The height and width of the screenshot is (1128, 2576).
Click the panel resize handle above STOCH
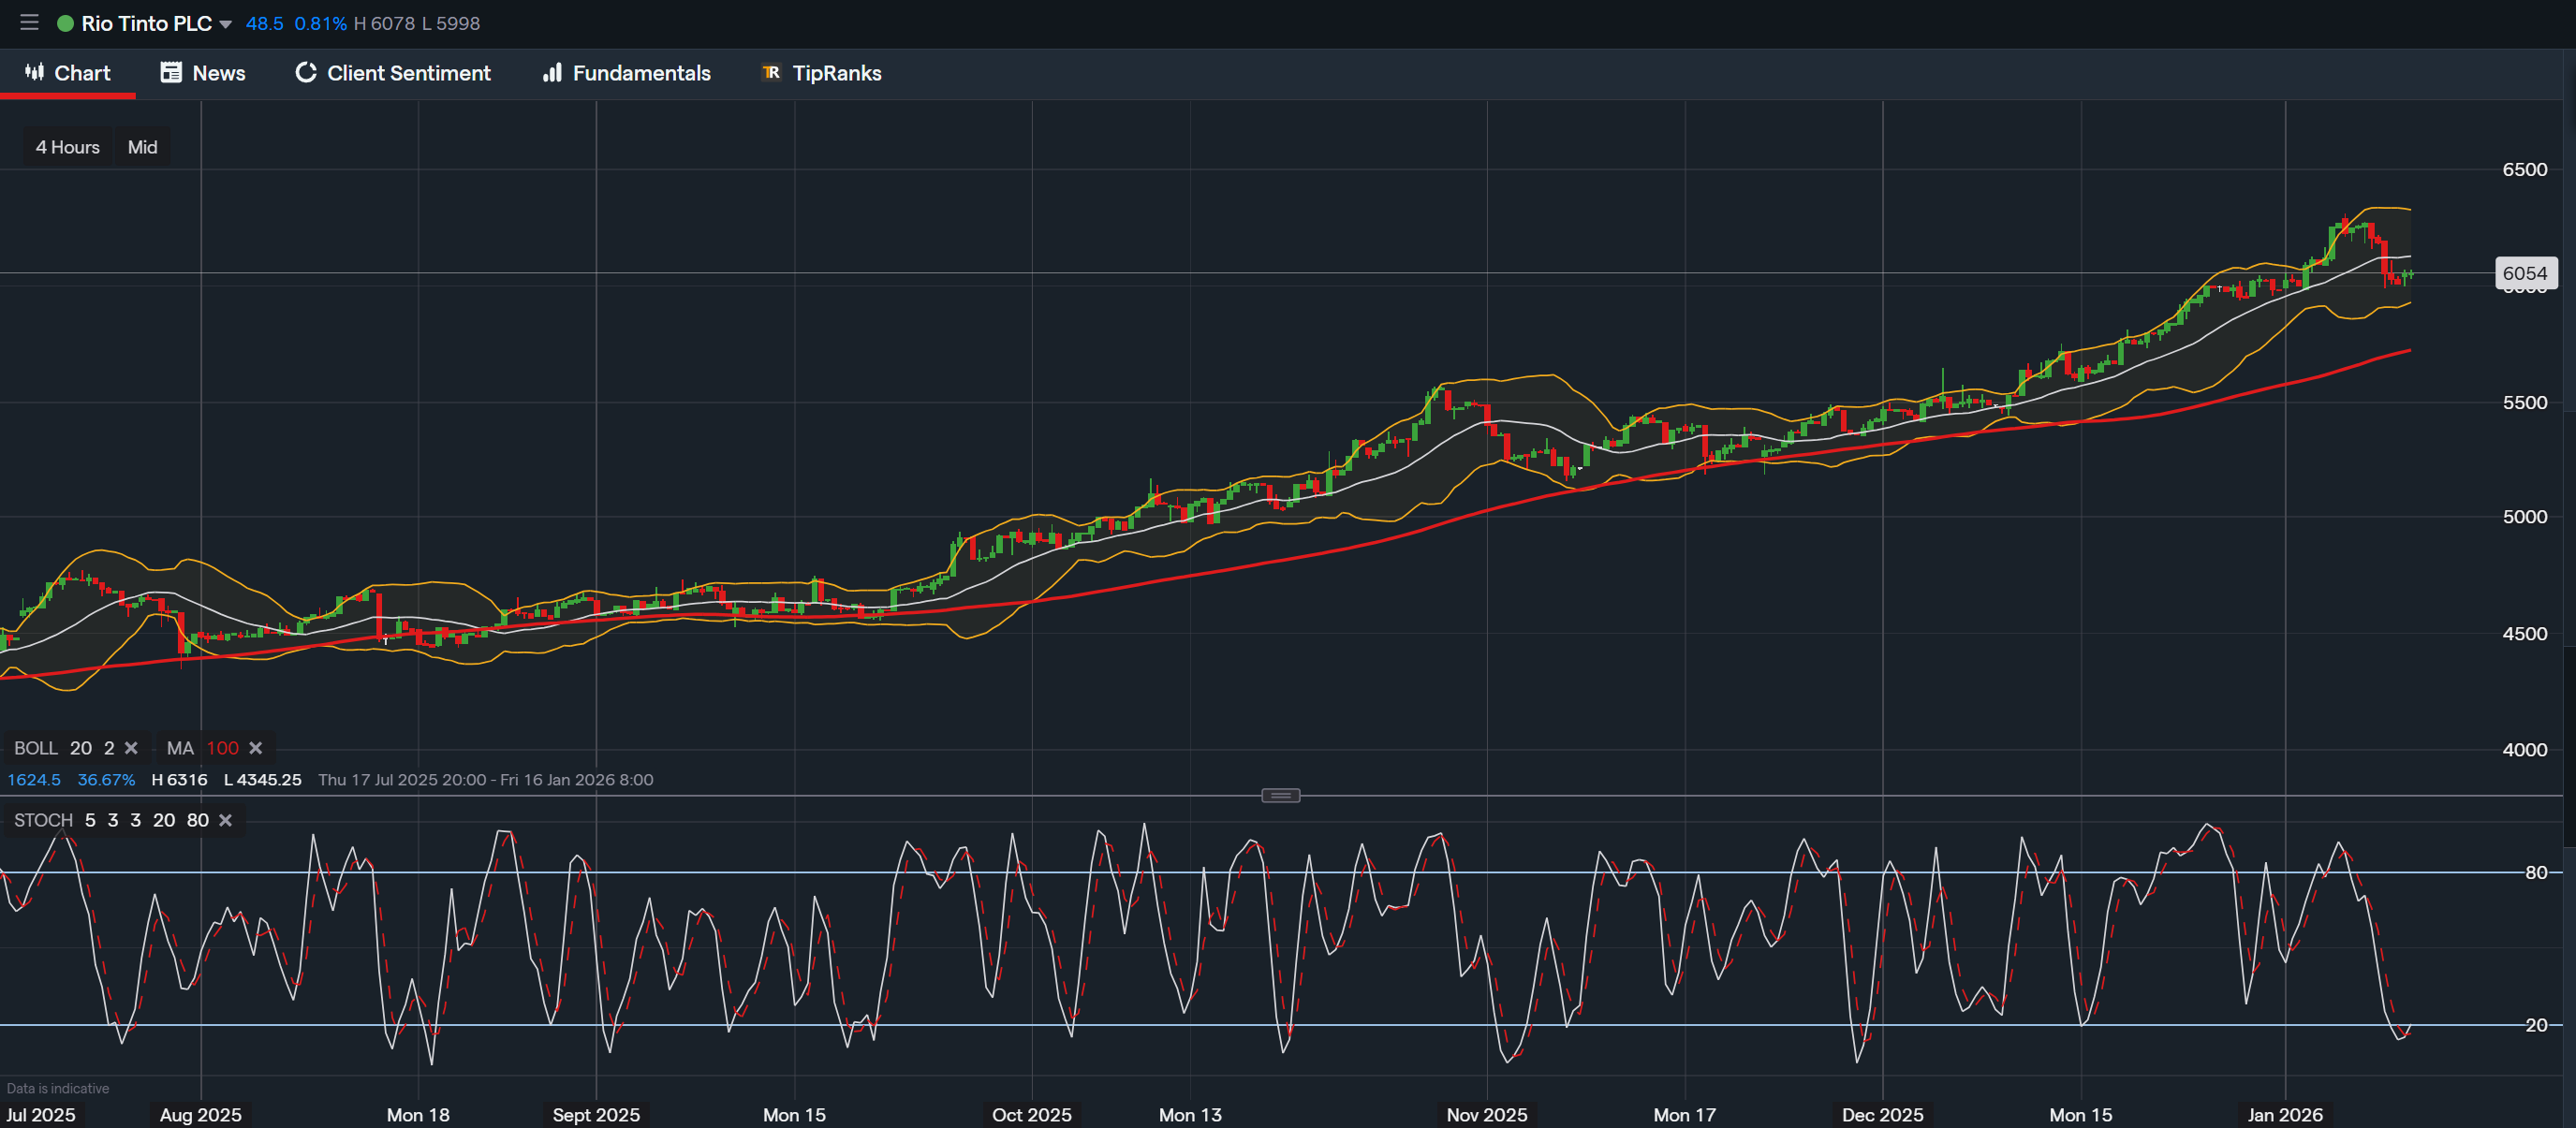[1281, 794]
